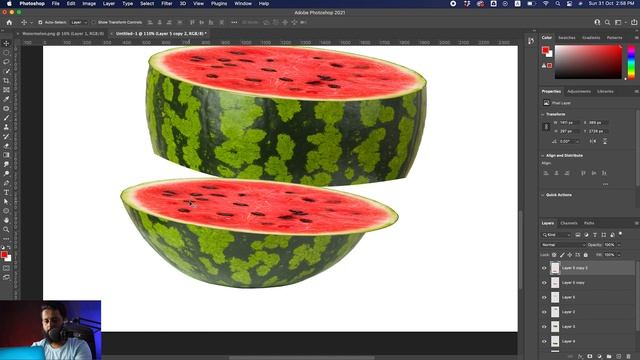
Task: Switch to the Watermelon.png document tab
Action: 63,33
